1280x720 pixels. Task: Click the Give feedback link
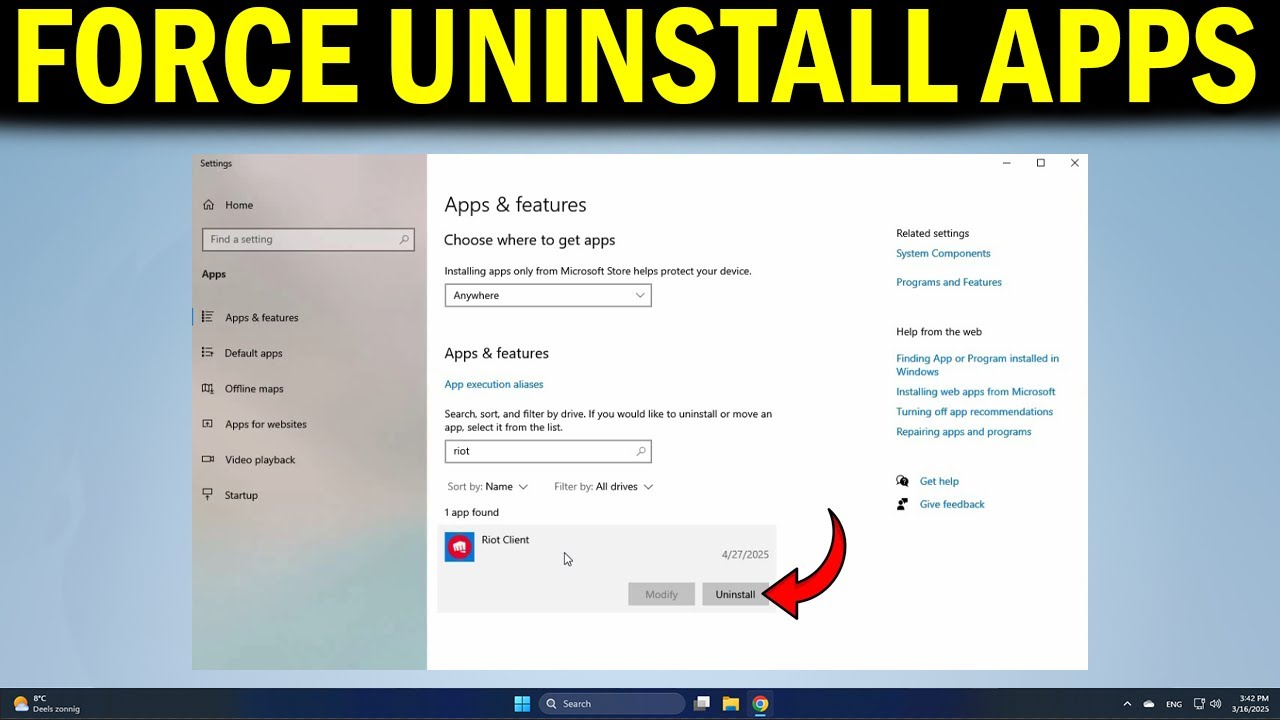(x=952, y=504)
